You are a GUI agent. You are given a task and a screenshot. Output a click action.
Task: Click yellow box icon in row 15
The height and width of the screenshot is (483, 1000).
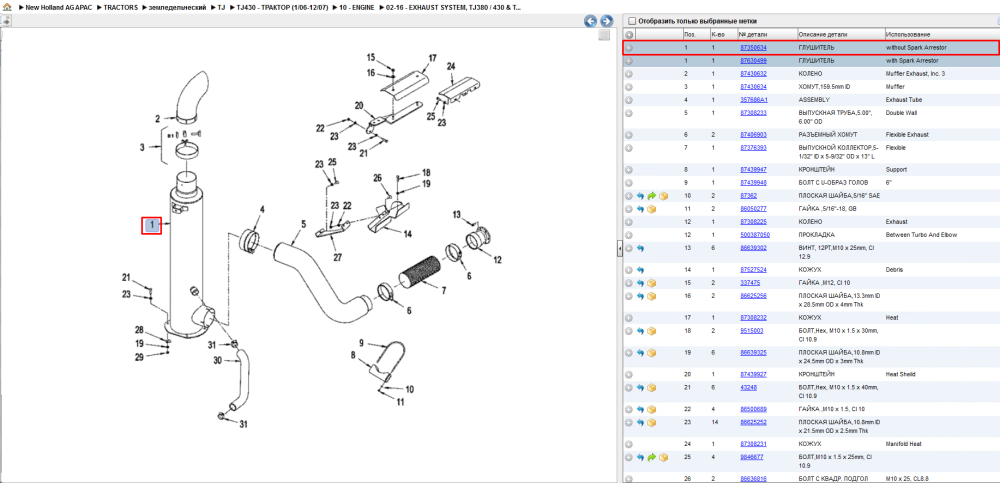pos(652,283)
